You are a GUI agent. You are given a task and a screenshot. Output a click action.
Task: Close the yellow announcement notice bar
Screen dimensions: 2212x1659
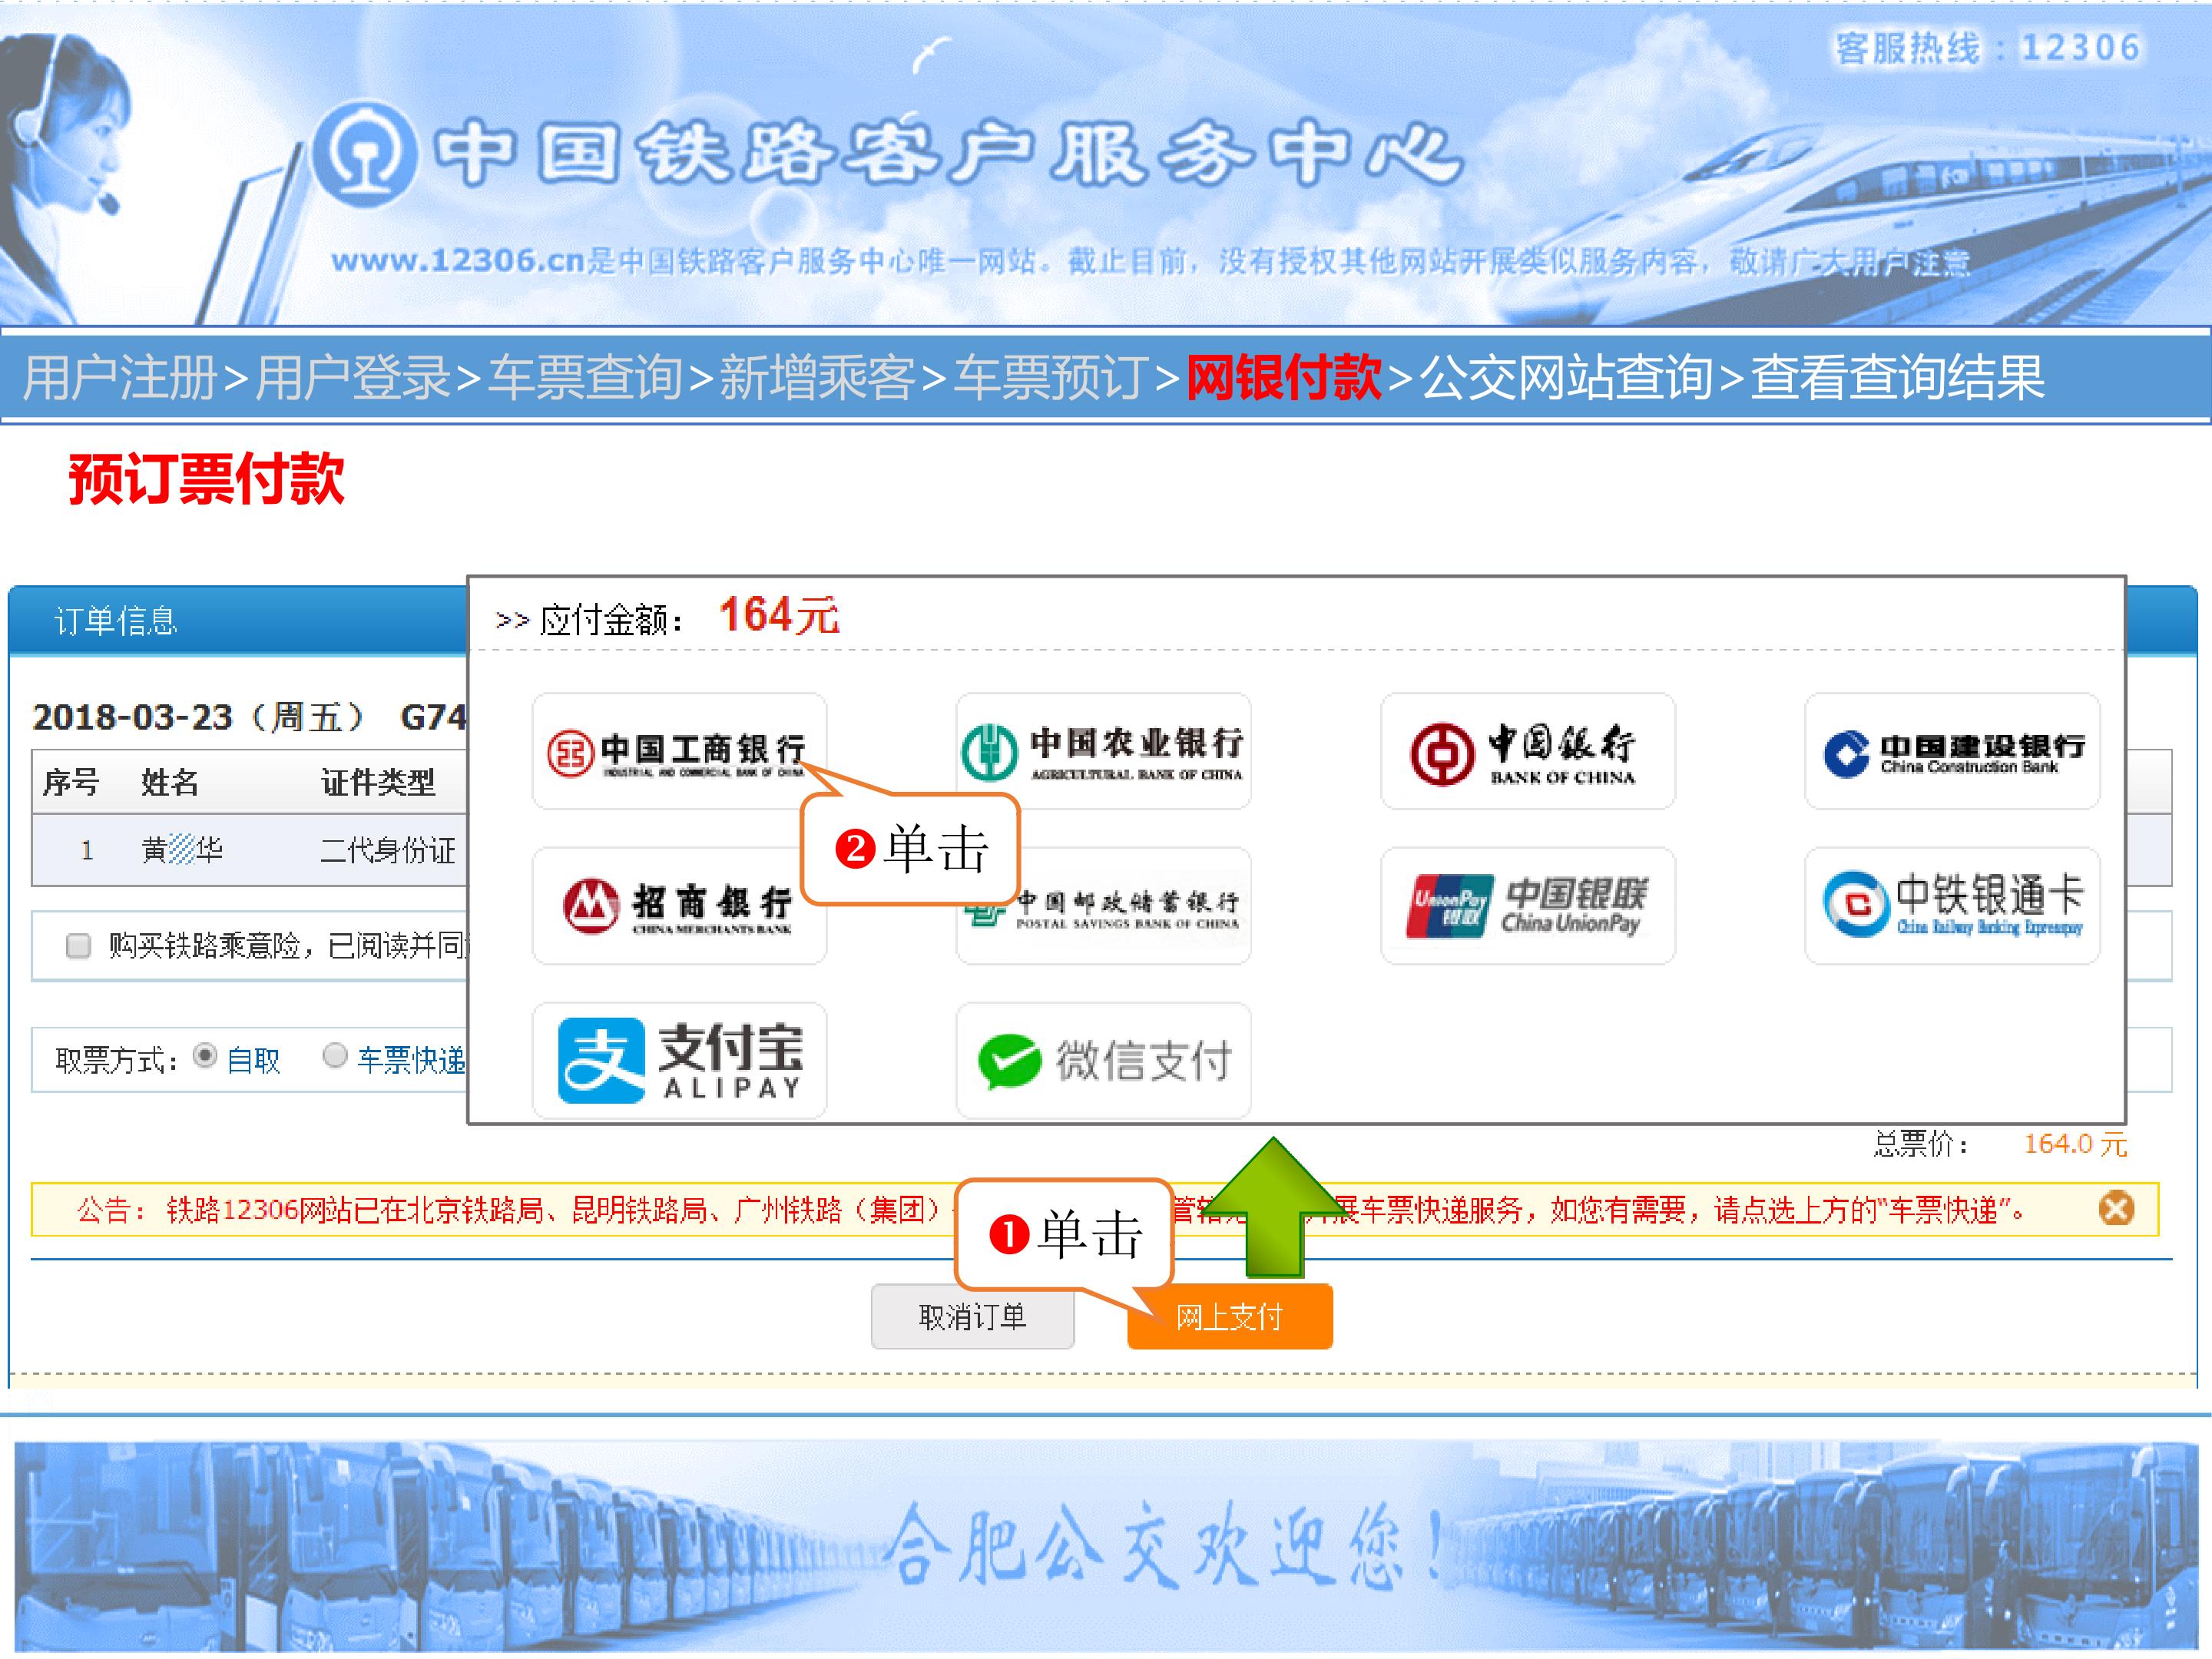pos(2115,1209)
